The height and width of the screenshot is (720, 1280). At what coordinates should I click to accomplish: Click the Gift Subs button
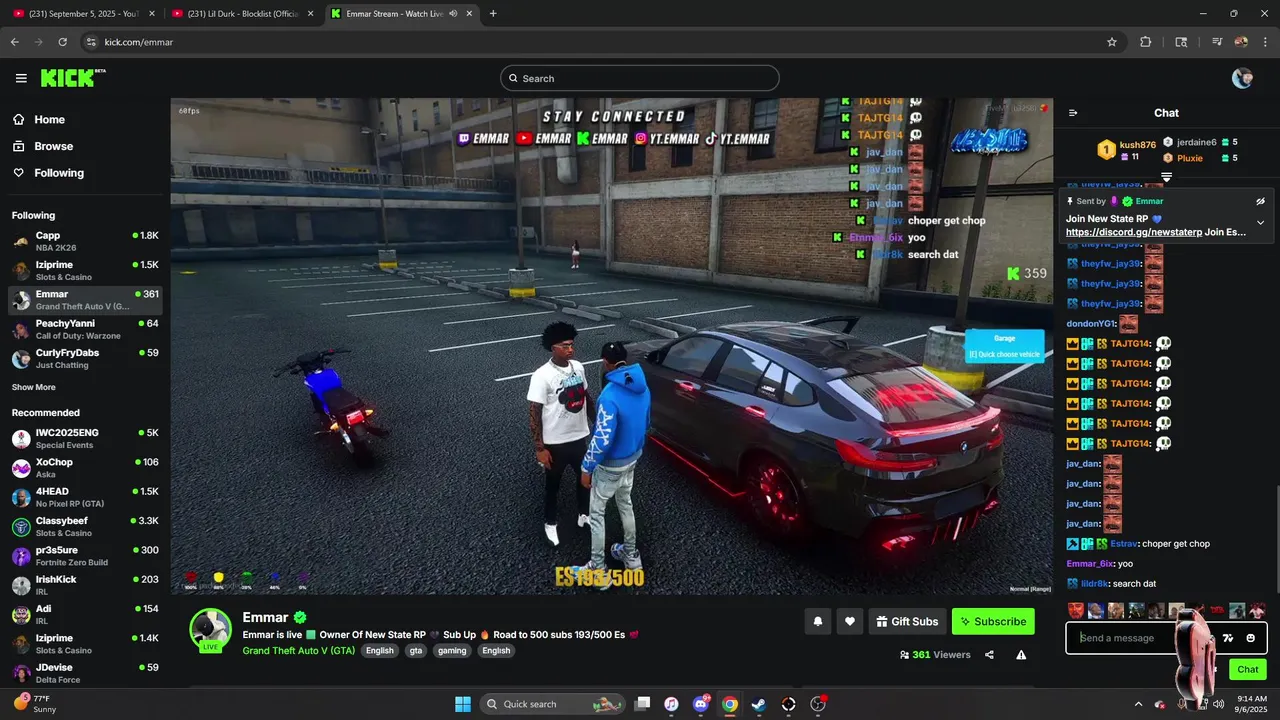click(907, 621)
